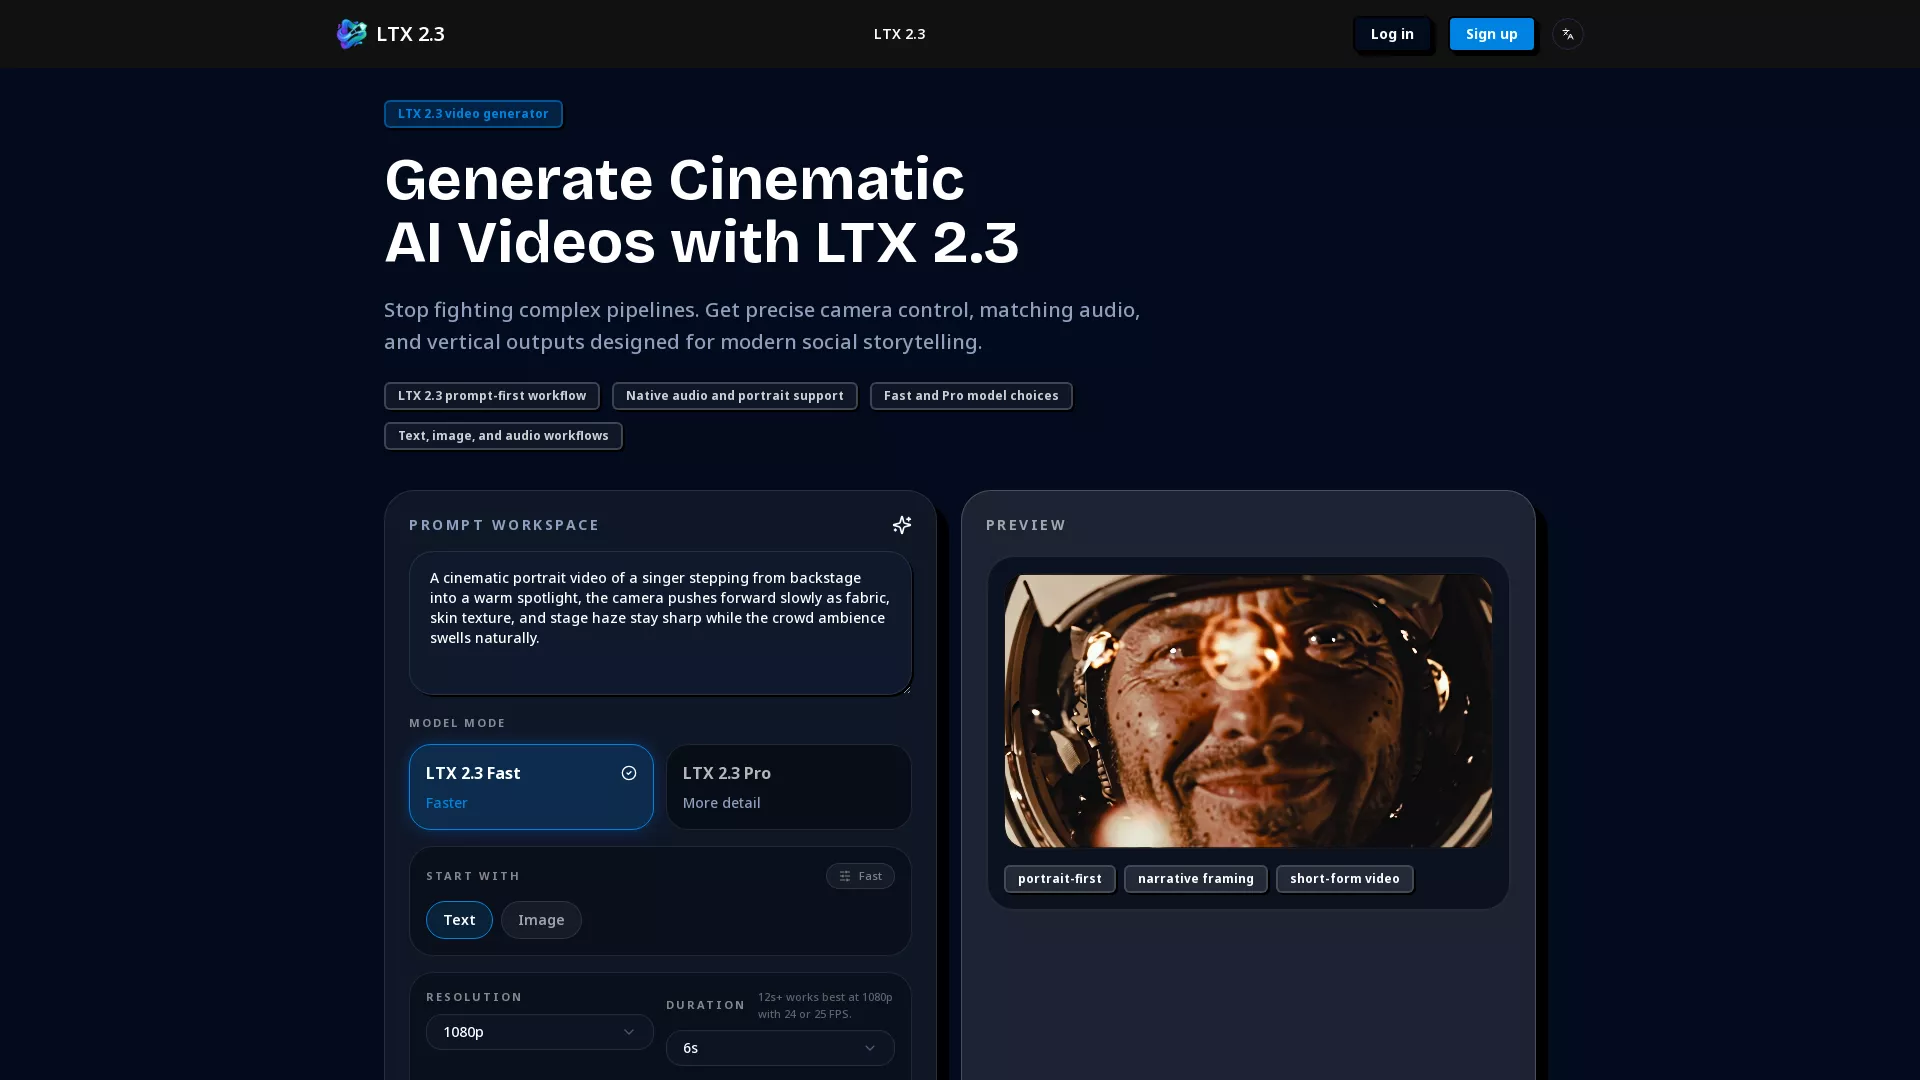Click the sparkle icon in Prompt Workspace
This screenshot has height=1080, width=1920.
pos(901,525)
